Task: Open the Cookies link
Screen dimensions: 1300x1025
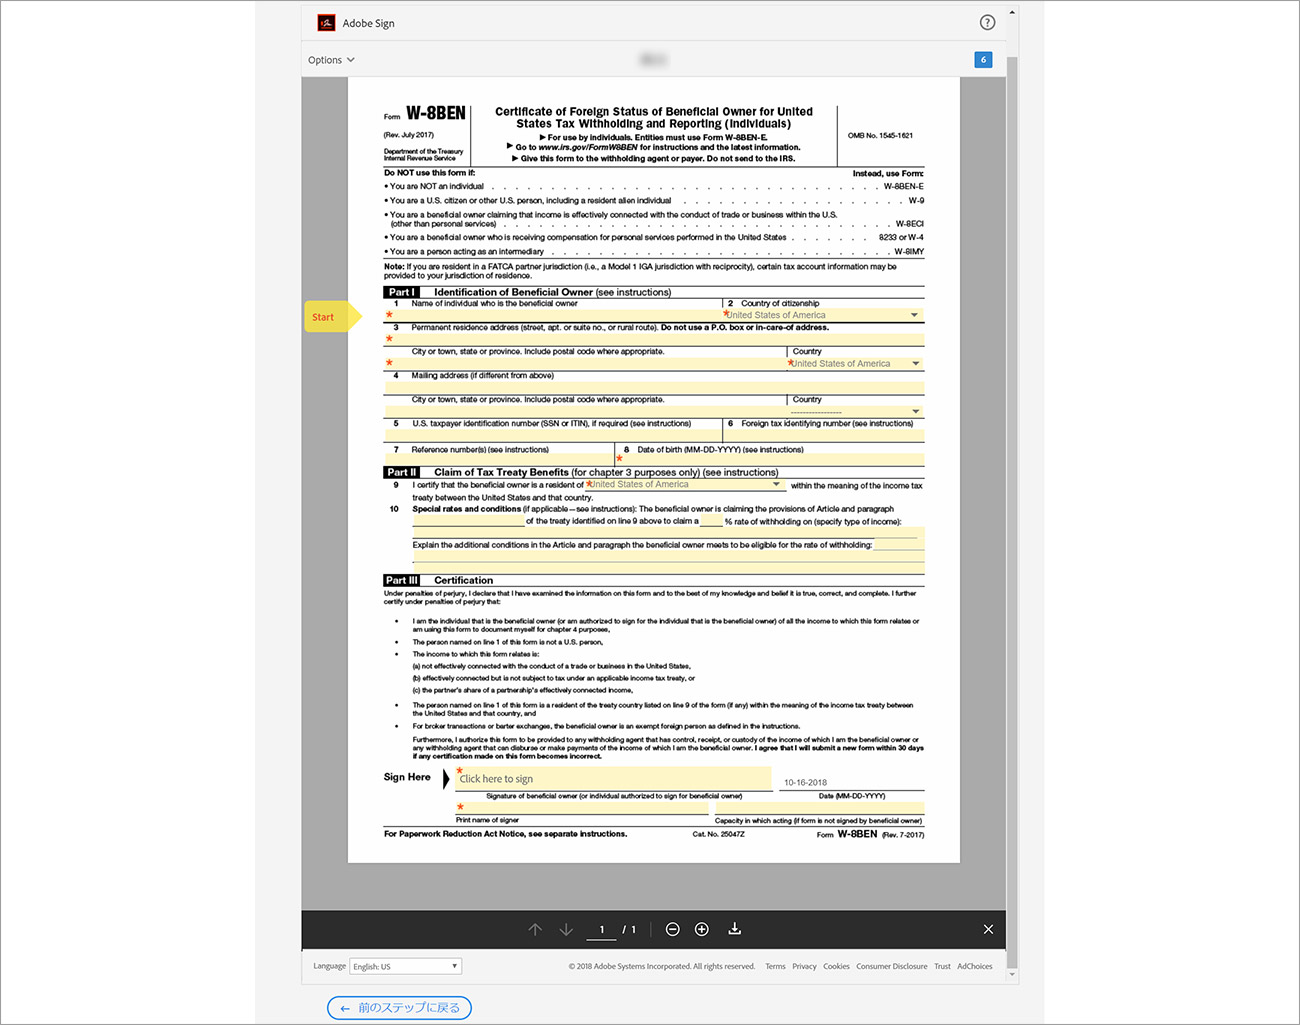Action: [x=836, y=966]
